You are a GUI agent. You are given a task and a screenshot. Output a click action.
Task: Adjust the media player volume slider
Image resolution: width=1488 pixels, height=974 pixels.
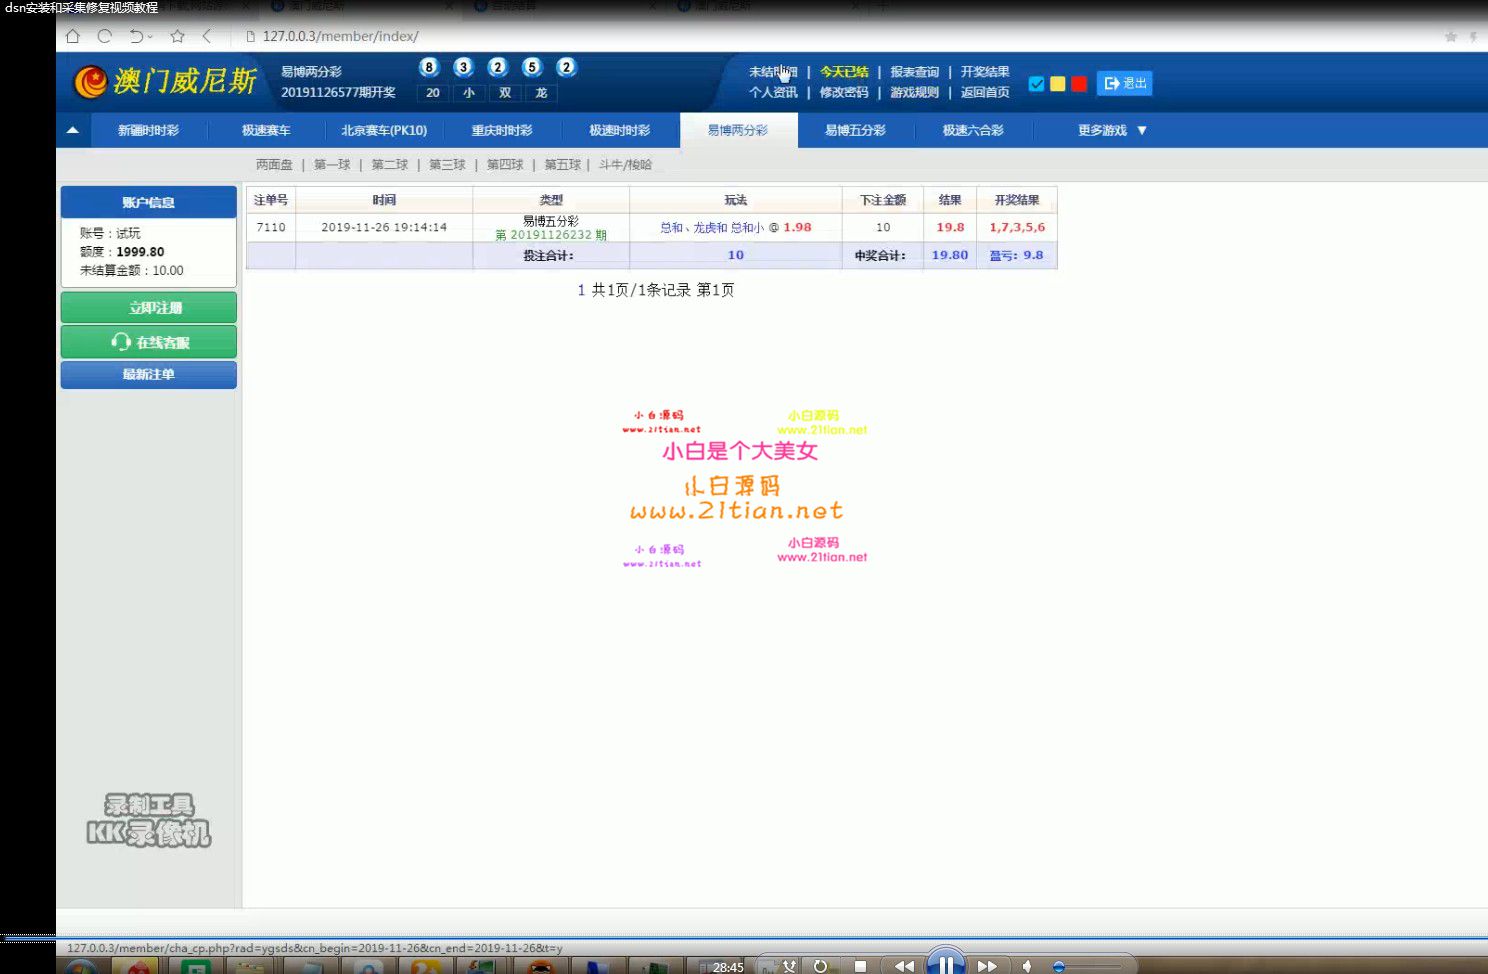(x=1059, y=966)
